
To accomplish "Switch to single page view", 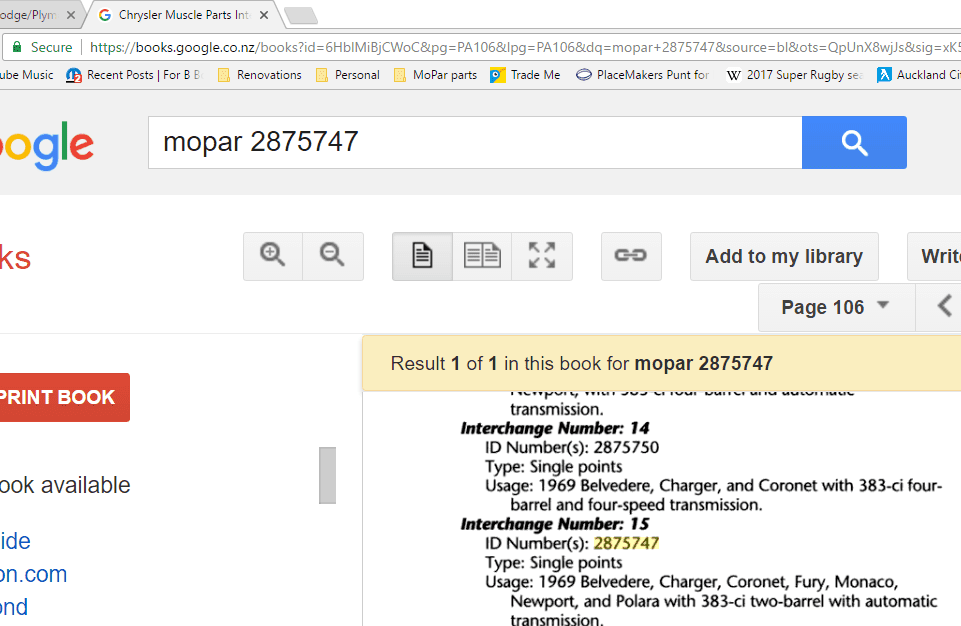I will (422, 256).
